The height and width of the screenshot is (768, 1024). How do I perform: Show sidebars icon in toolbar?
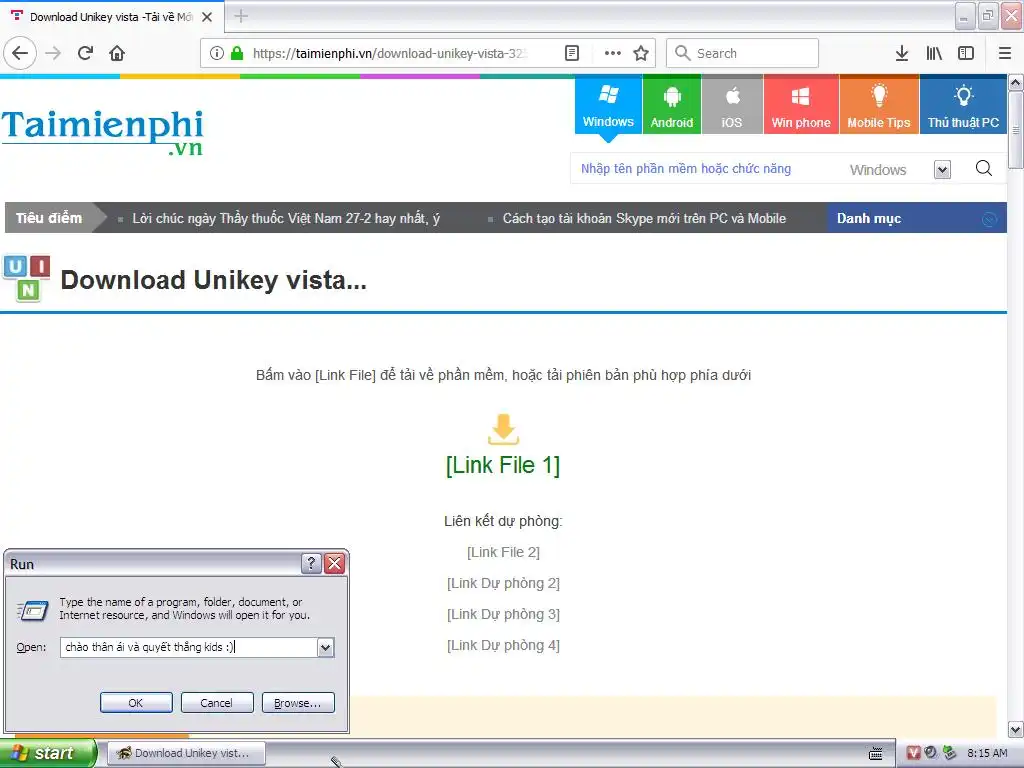966,53
